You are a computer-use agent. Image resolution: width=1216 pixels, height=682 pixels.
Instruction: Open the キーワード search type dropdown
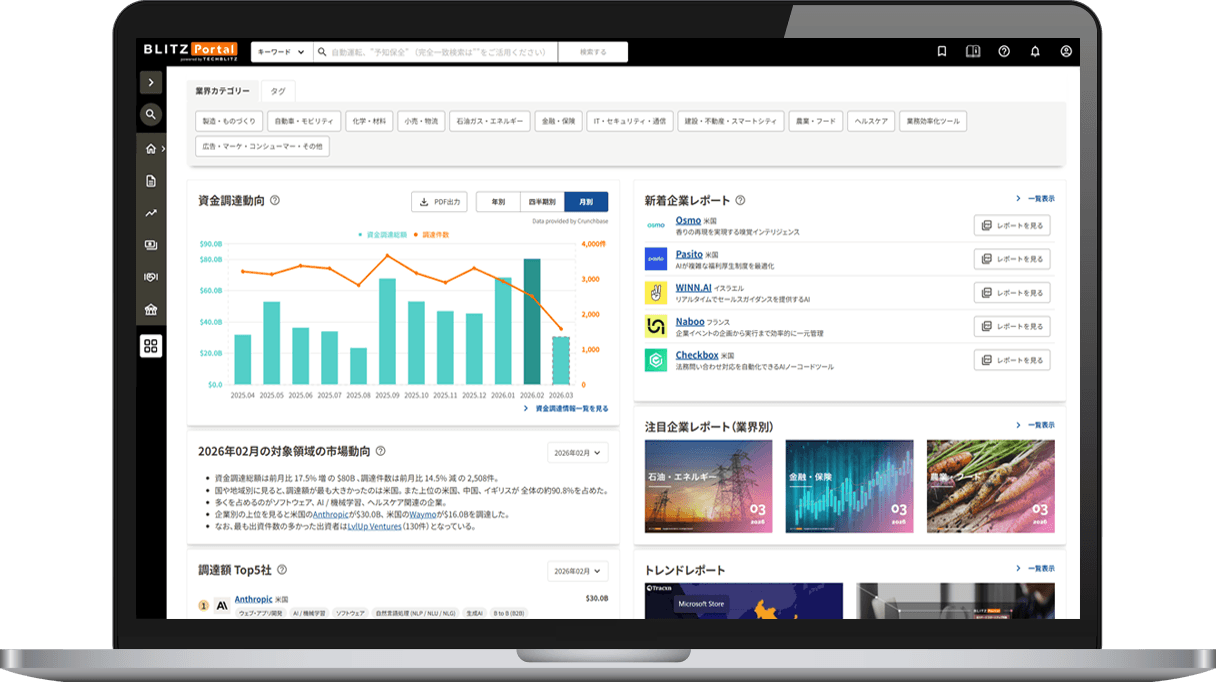point(281,52)
